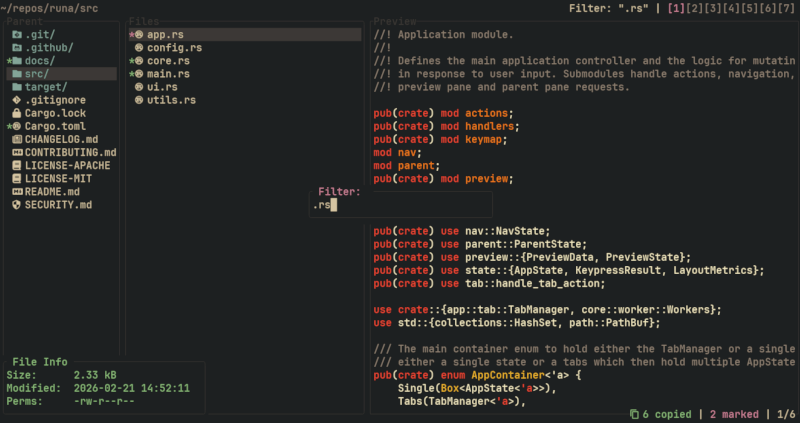This screenshot has width=800, height=423.
Task: Click the '2 marked' status indicator
Action: click(733, 414)
